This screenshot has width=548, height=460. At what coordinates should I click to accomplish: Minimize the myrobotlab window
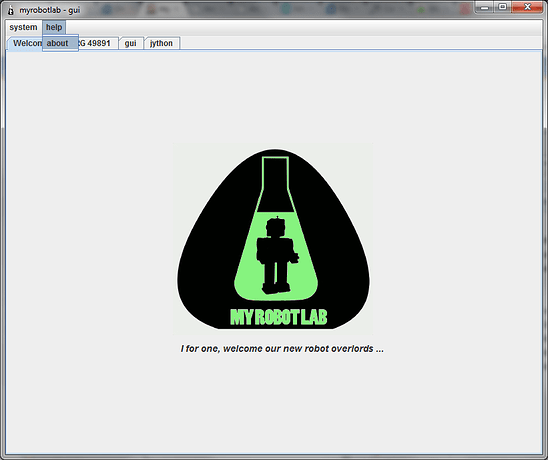coord(484,7)
